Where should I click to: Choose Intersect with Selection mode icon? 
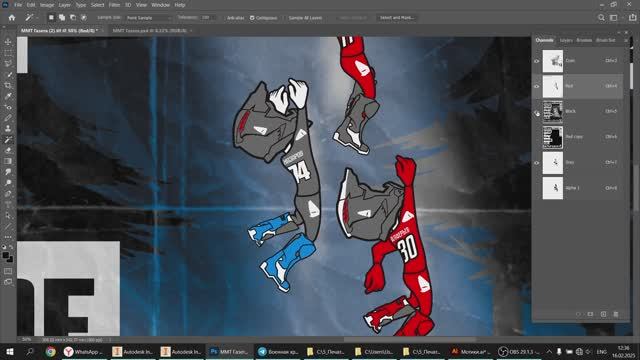tap(84, 18)
